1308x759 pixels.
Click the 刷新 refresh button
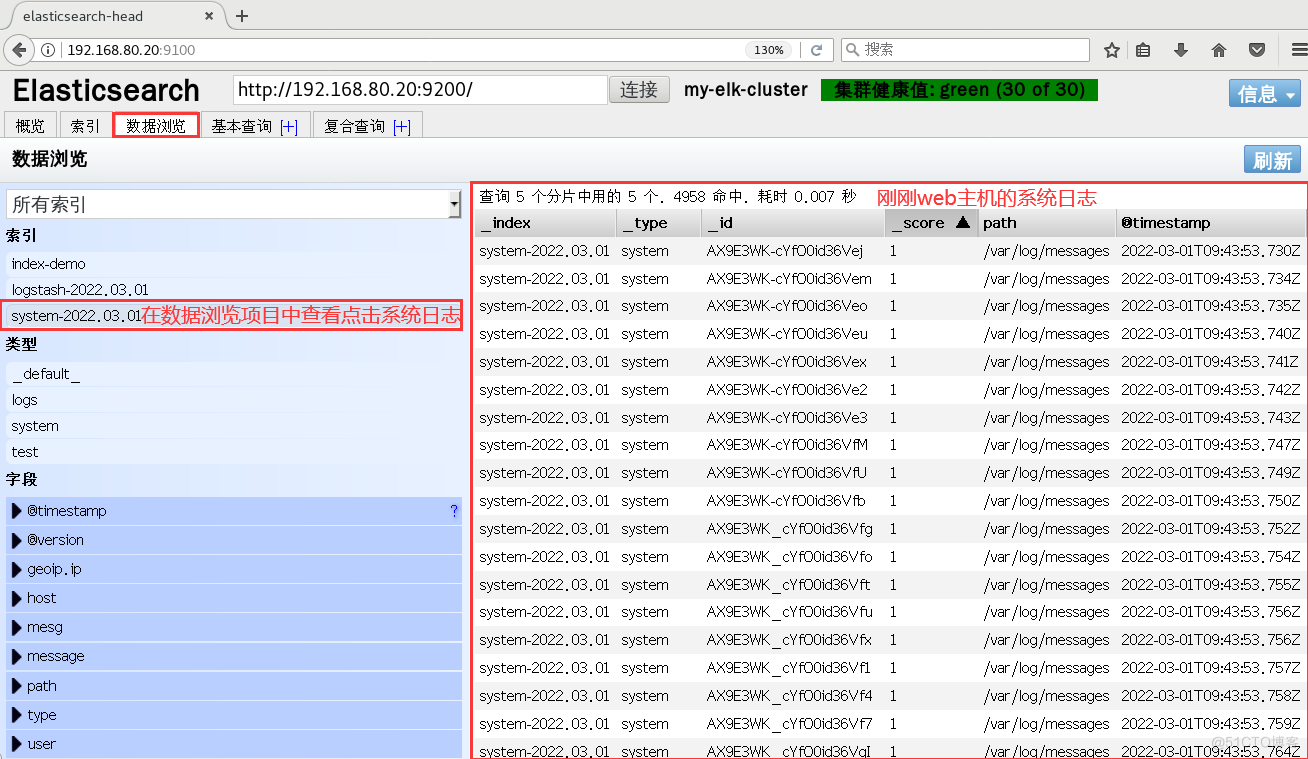(x=1272, y=160)
